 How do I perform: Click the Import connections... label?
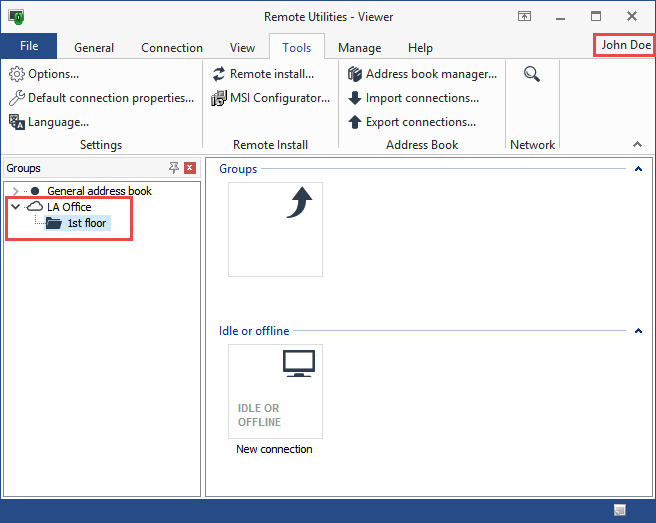point(422,98)
